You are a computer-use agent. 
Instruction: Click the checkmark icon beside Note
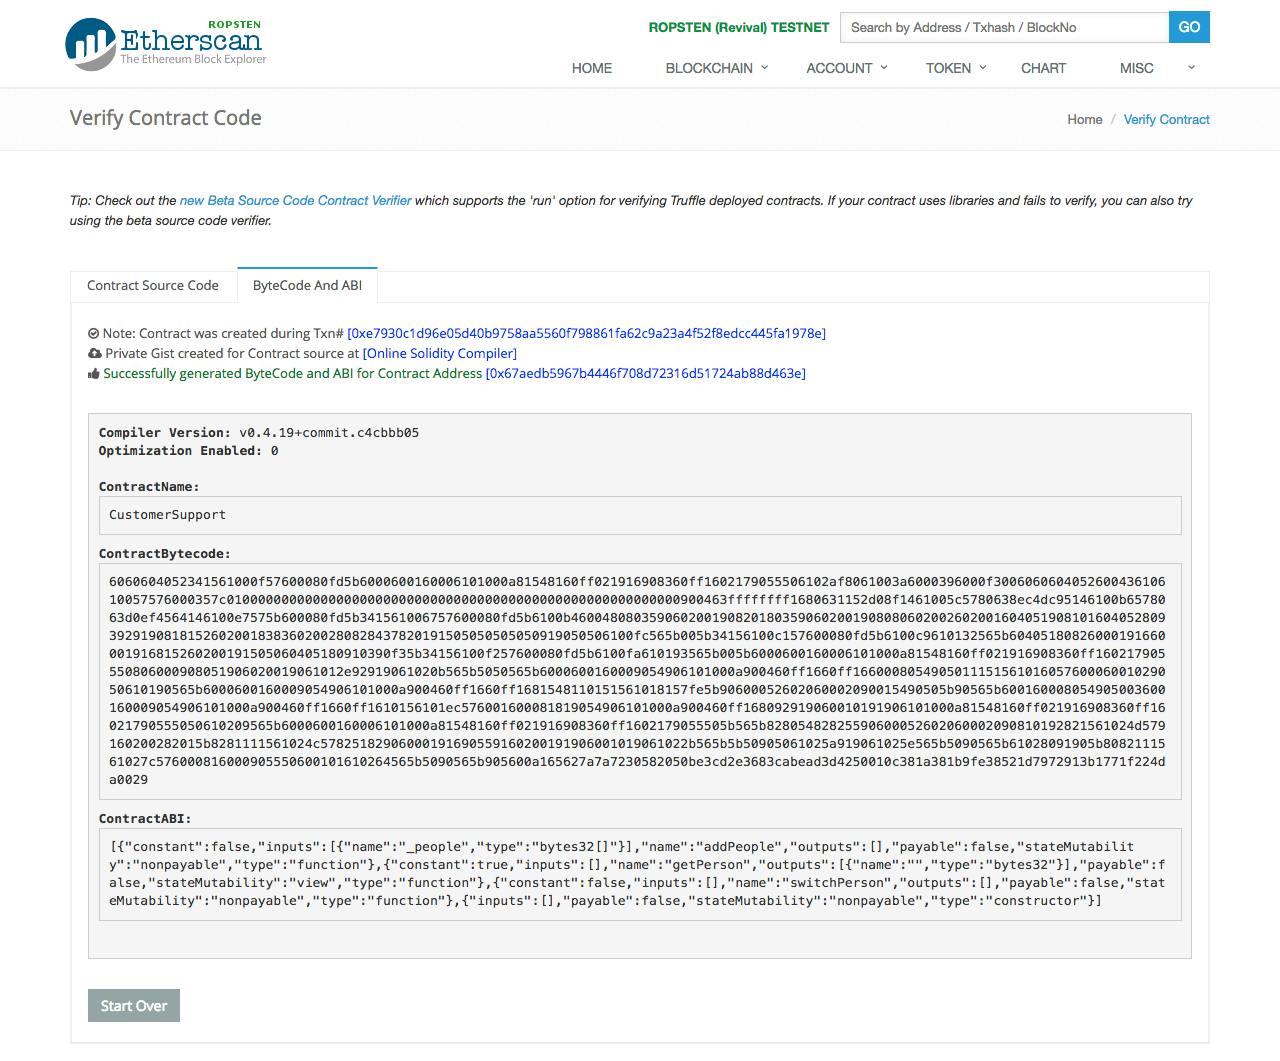click(94, 333)
